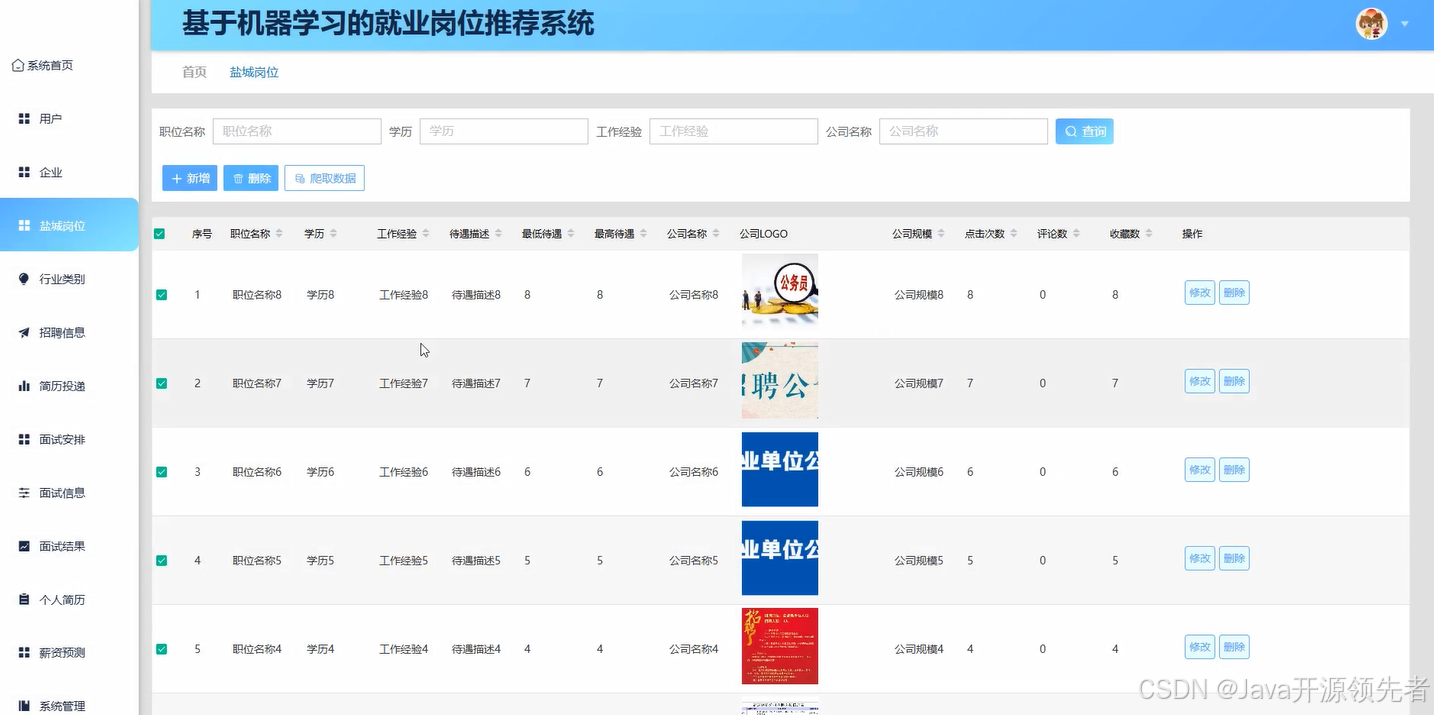Toggle the select-all checkbox in table header
Screen dimensions: 1434x715
159,233
